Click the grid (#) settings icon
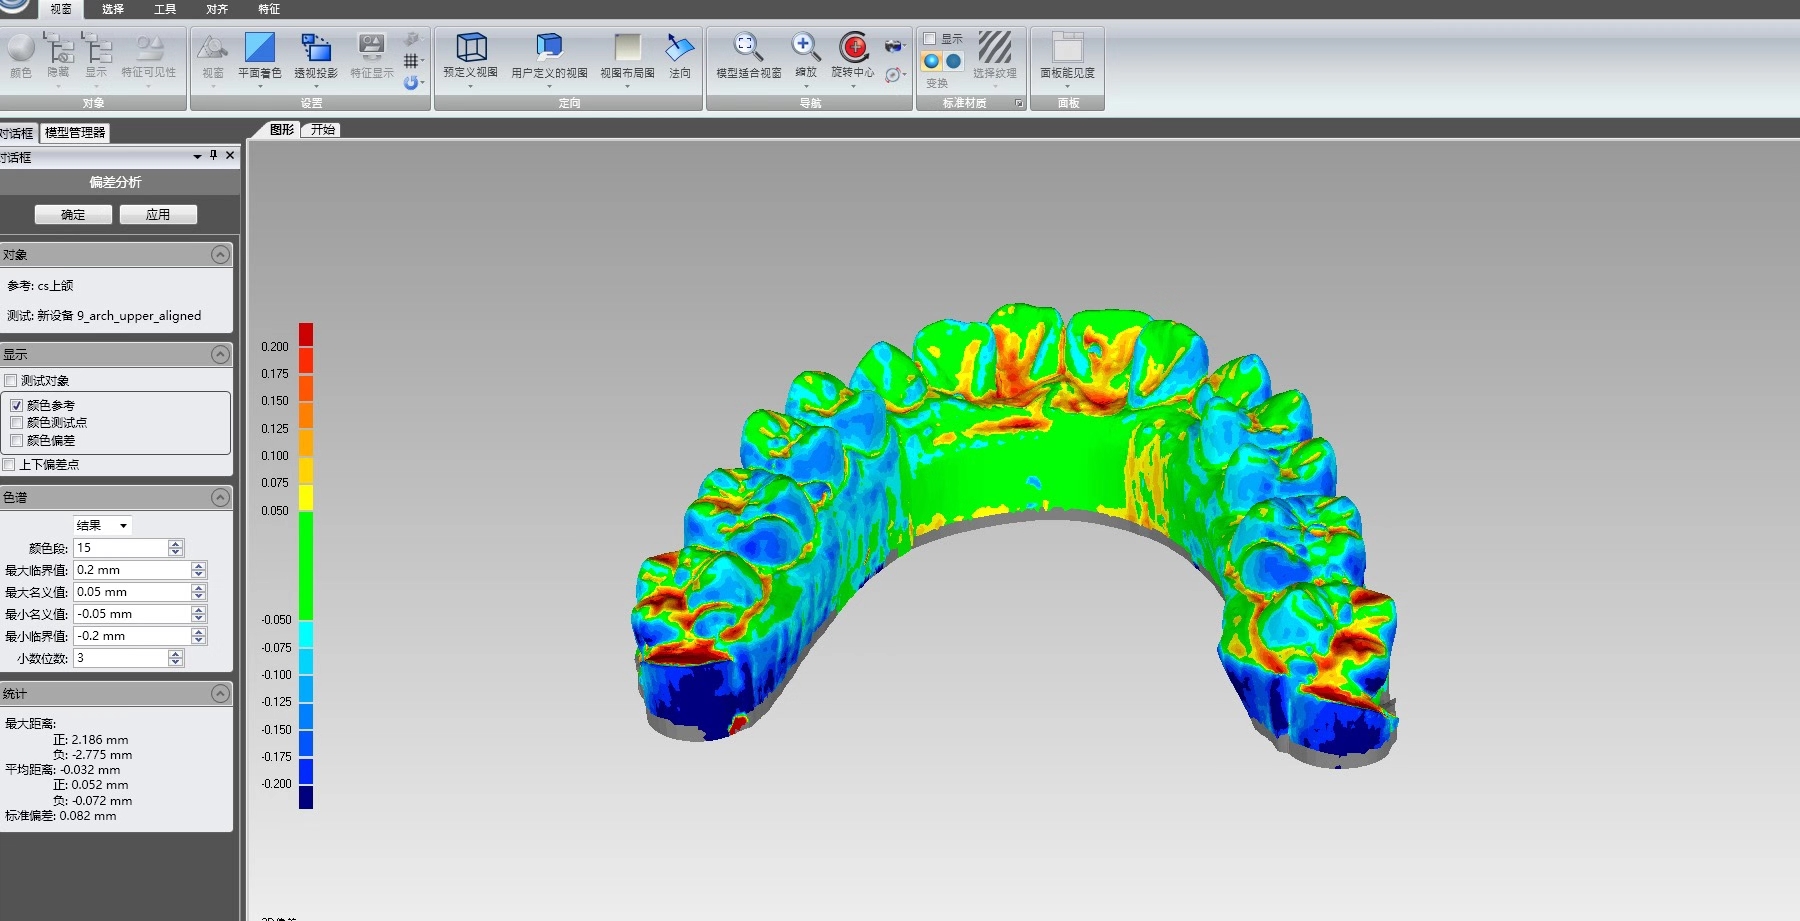1800x921 pixels. [411, 61]
